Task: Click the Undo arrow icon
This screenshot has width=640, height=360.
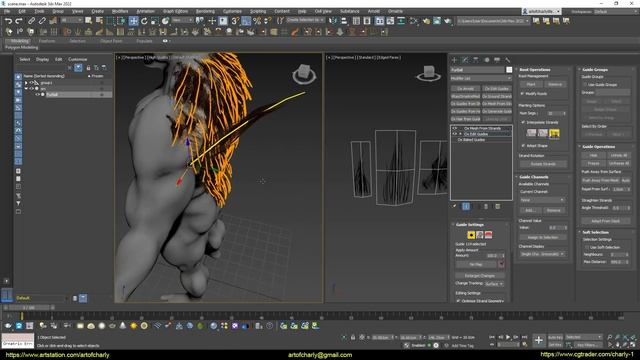Action: click(8, 21)
